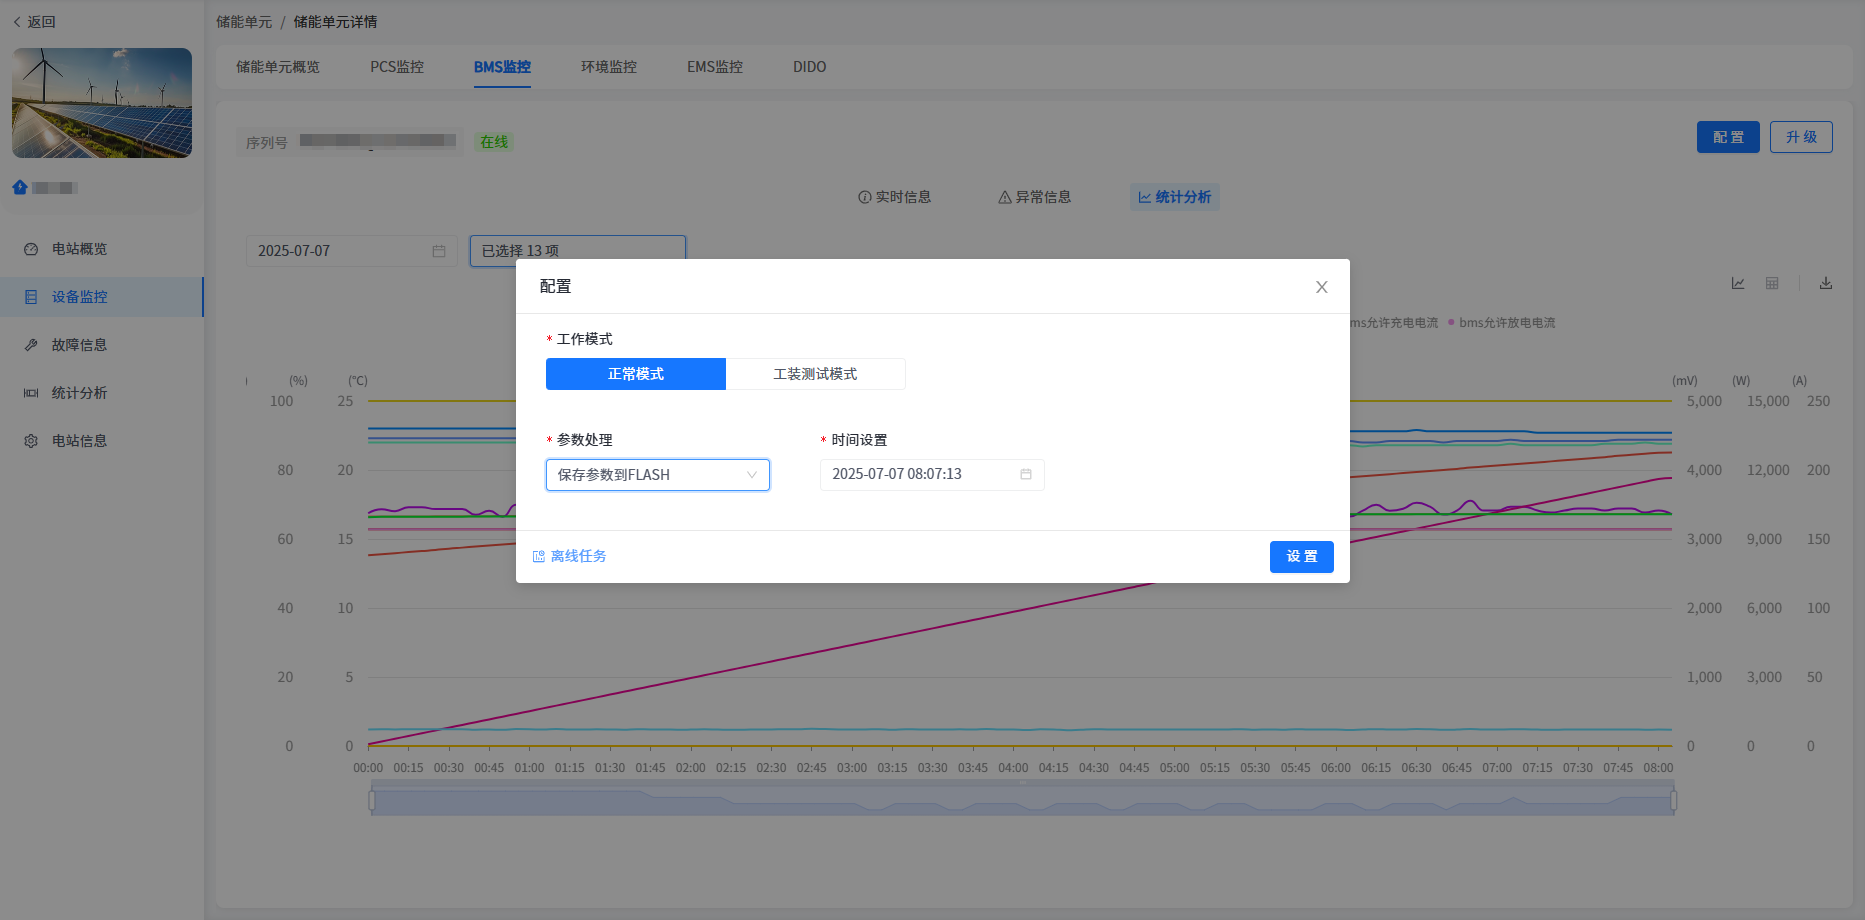Screen dimensions: 1865x920
Task: Click the download chart data icon
Action: click(1826, 284)
